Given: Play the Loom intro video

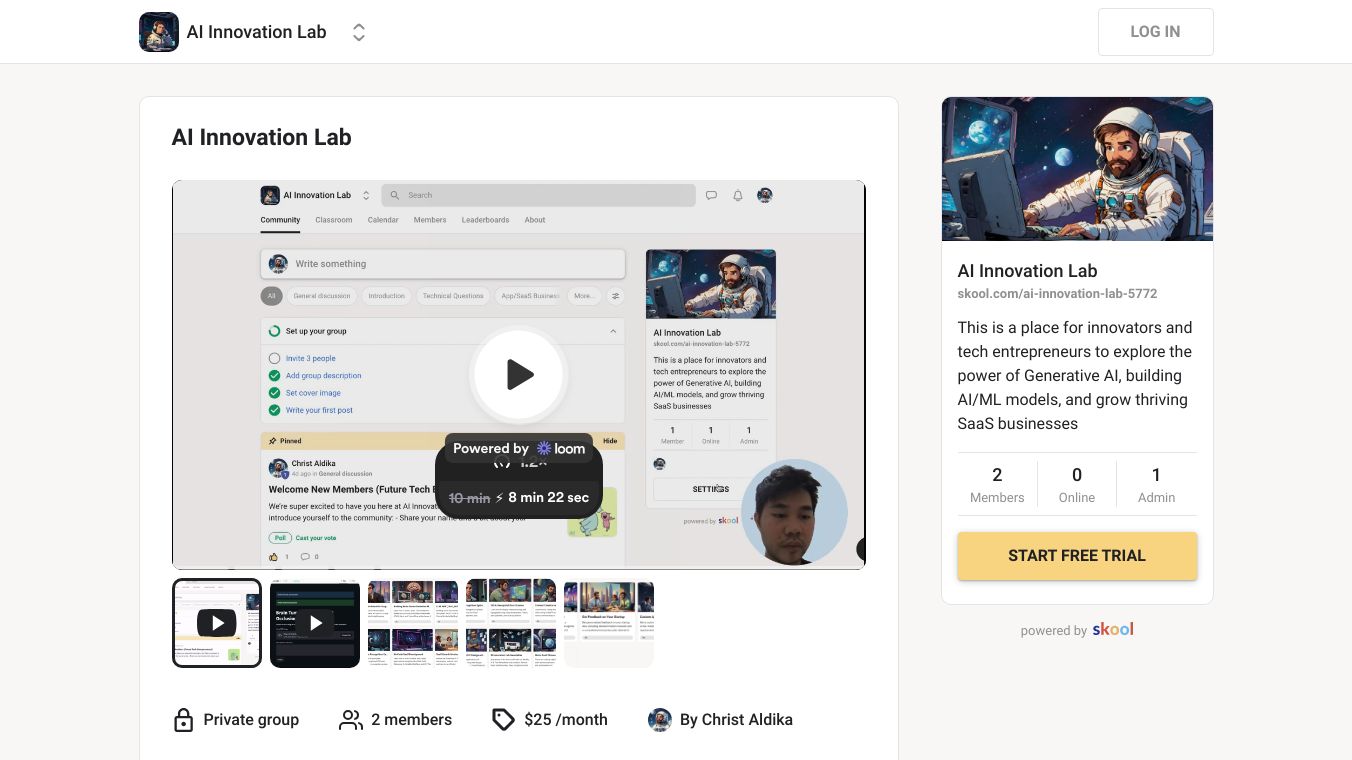Looking at the screenshot, I should (519, 375).
